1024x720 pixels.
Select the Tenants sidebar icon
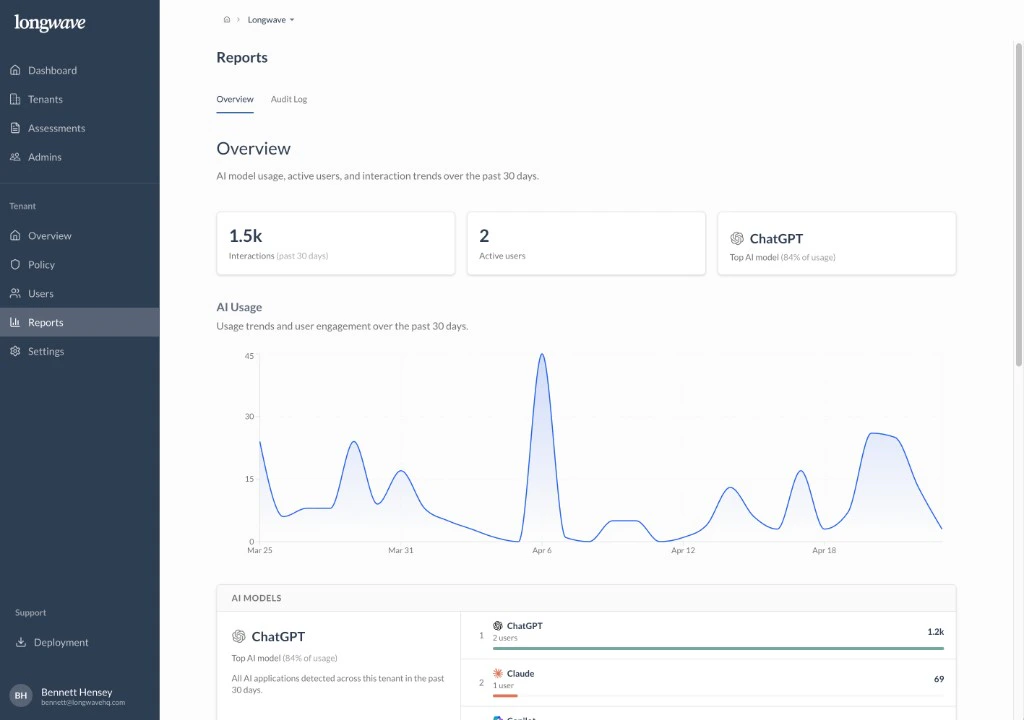pos(16,99)
